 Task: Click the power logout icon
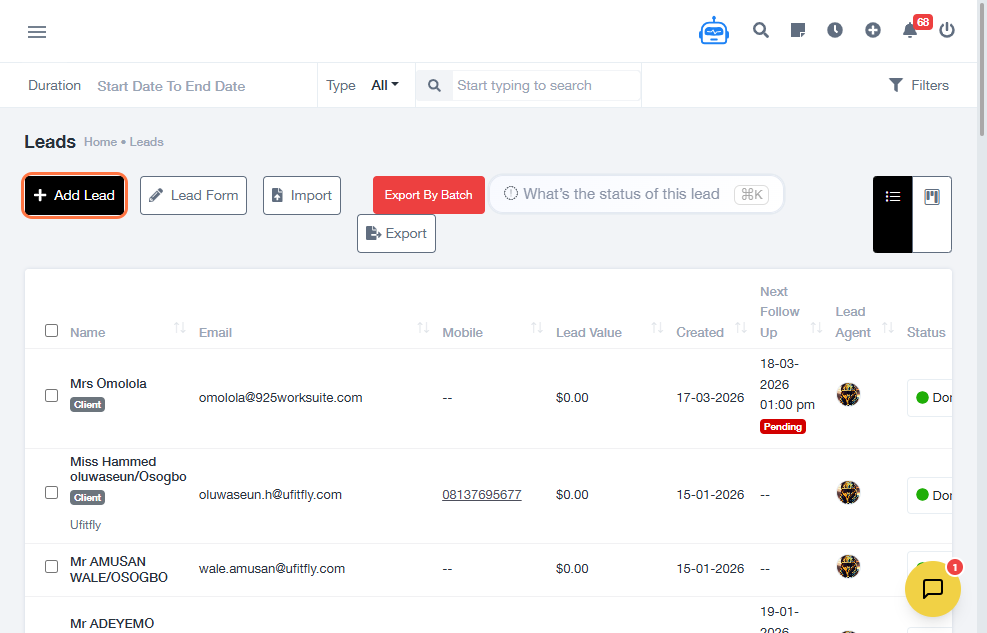pos(947,31)
